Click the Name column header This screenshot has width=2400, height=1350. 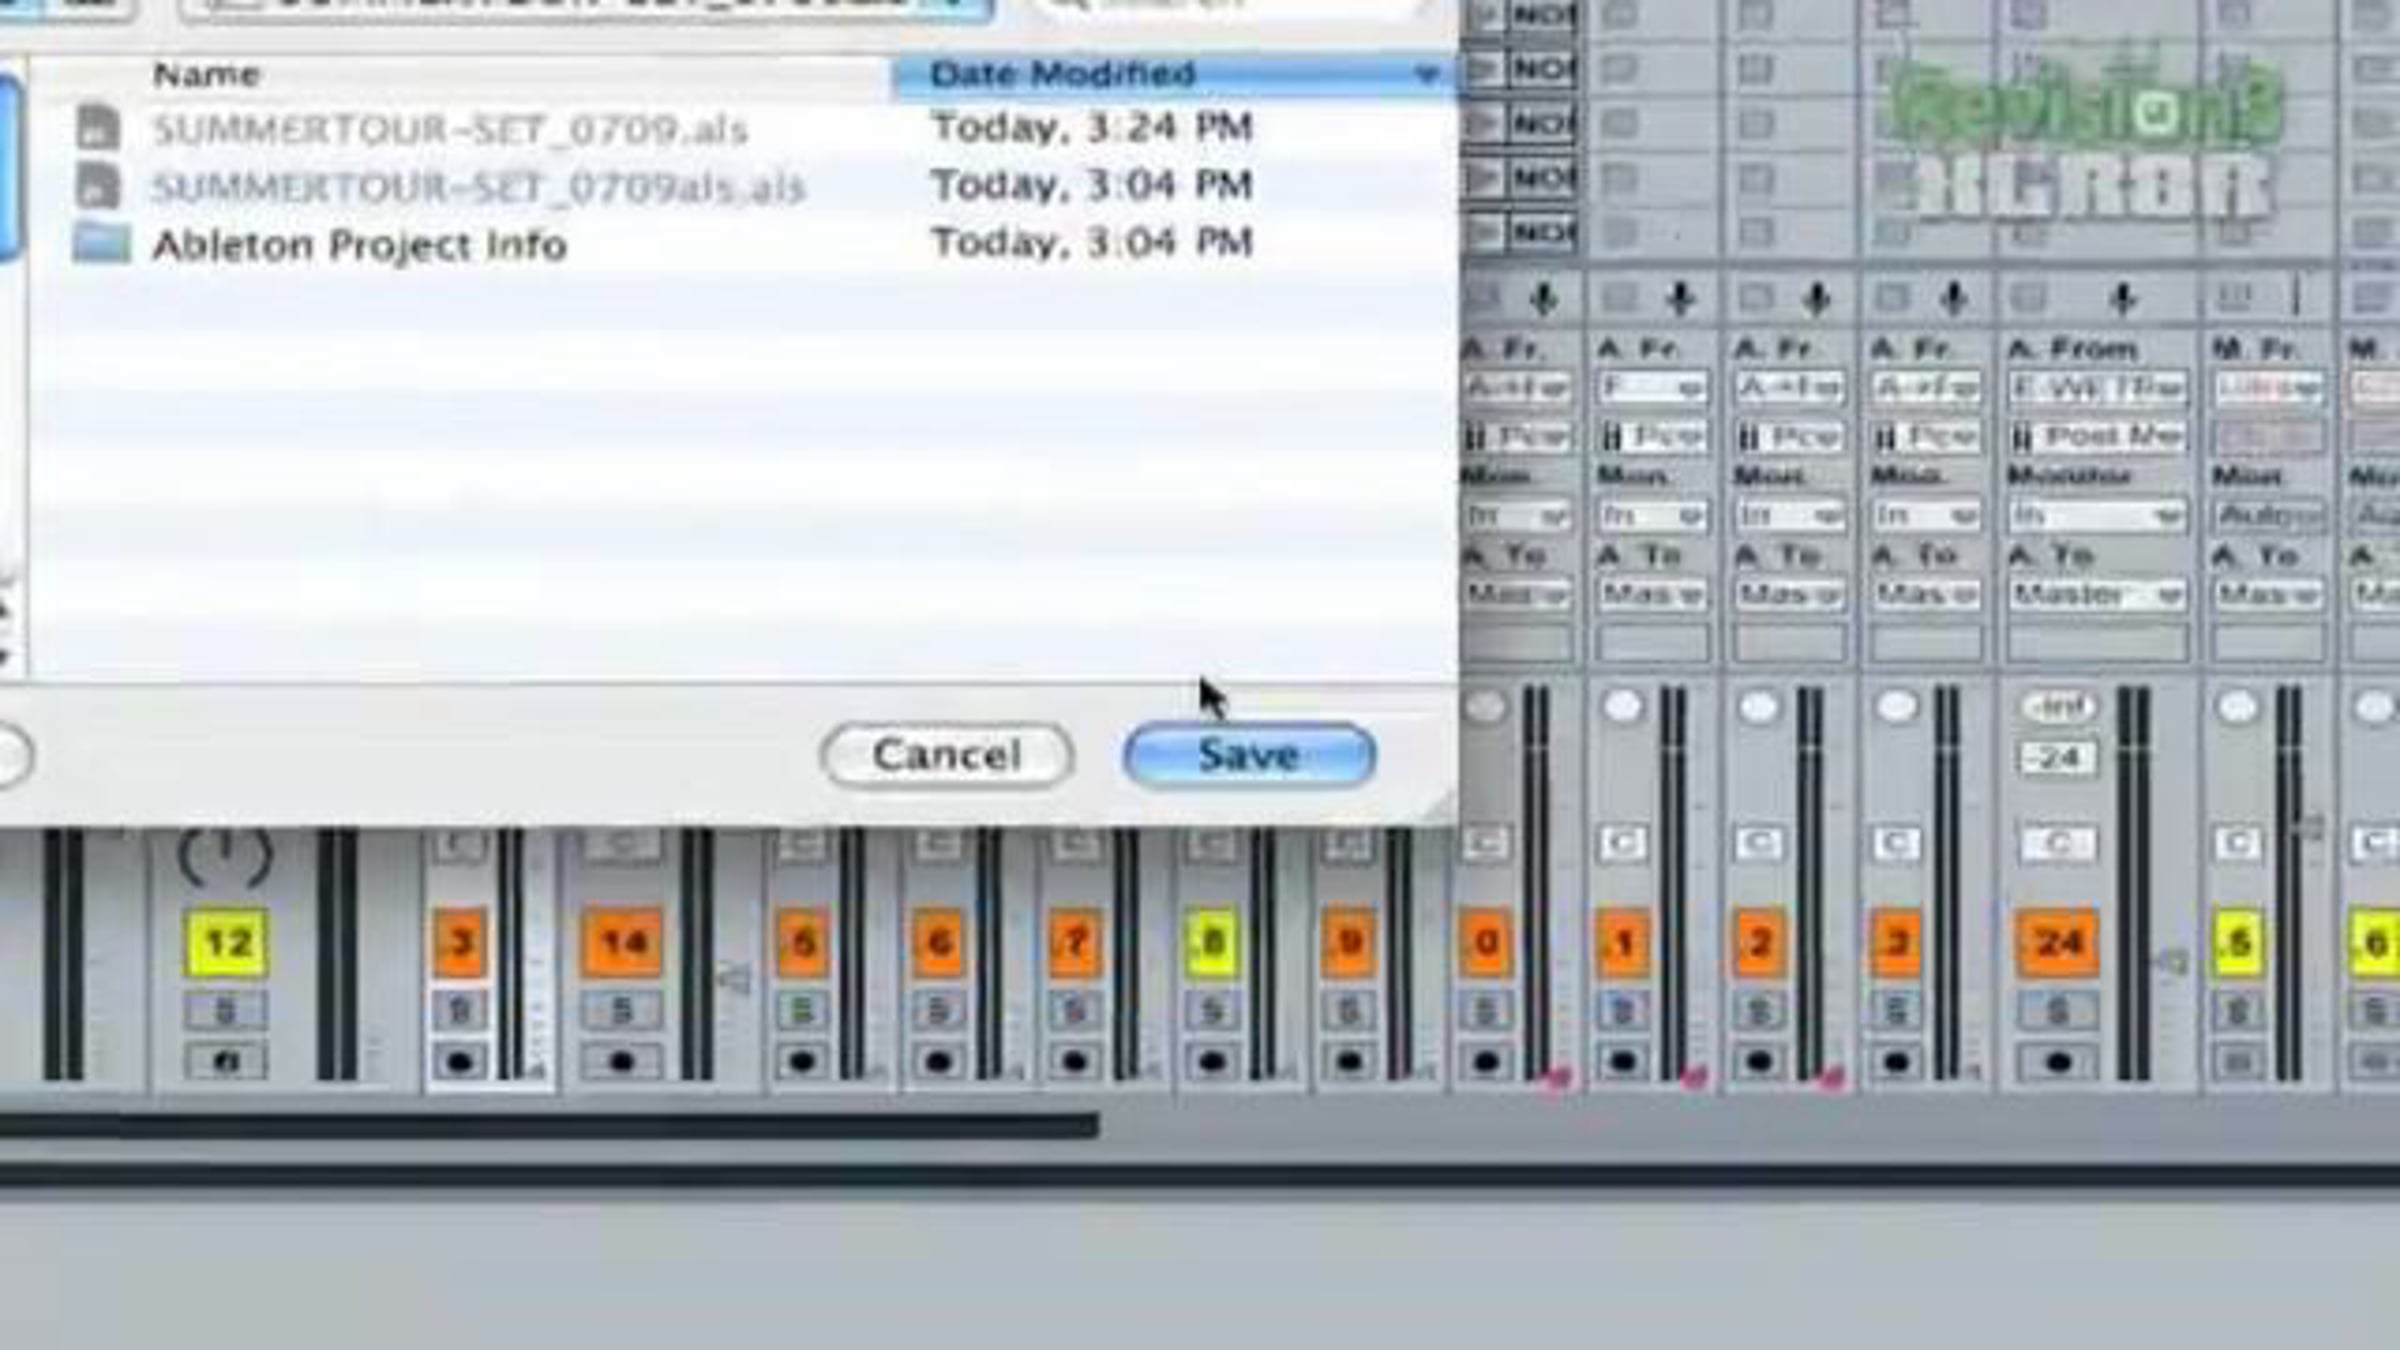[x=207, y=75]
